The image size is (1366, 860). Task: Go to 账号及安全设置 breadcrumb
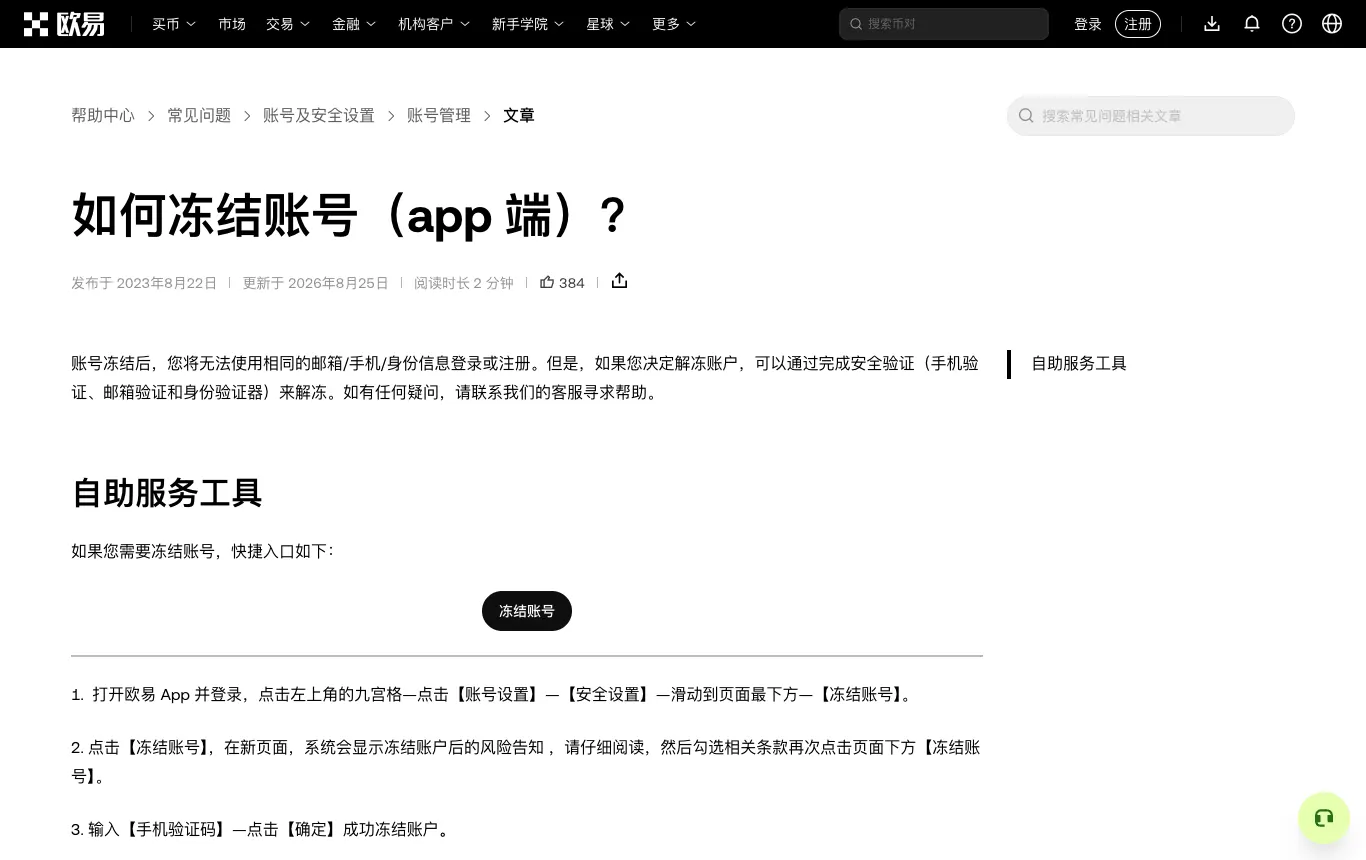point(319,116)
